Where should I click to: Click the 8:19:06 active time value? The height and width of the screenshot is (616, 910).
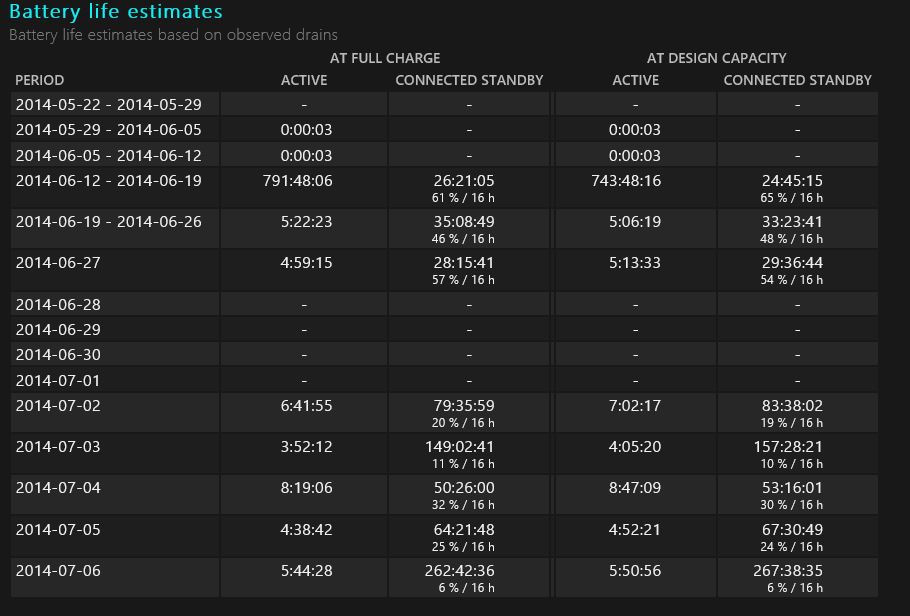305,488
